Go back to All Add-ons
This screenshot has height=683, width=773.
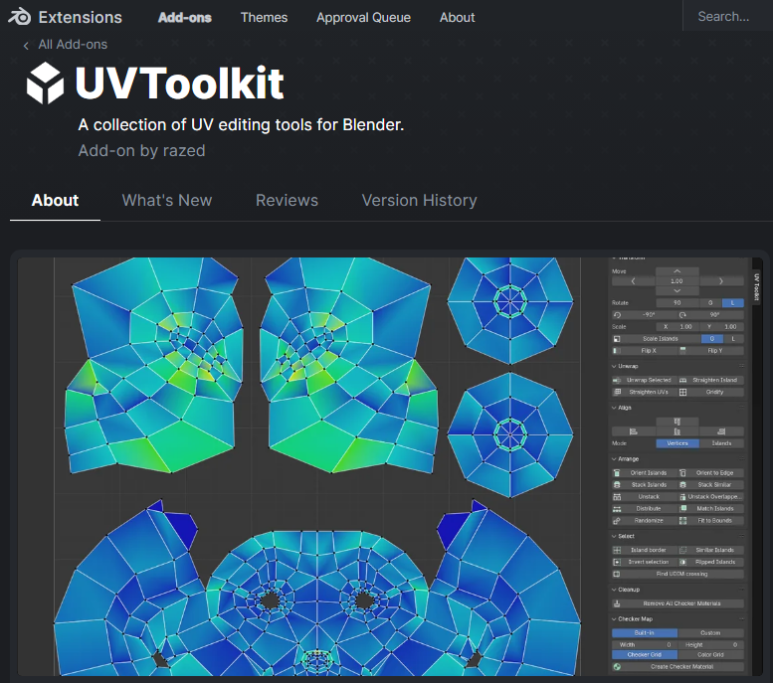tap(72, 44)
